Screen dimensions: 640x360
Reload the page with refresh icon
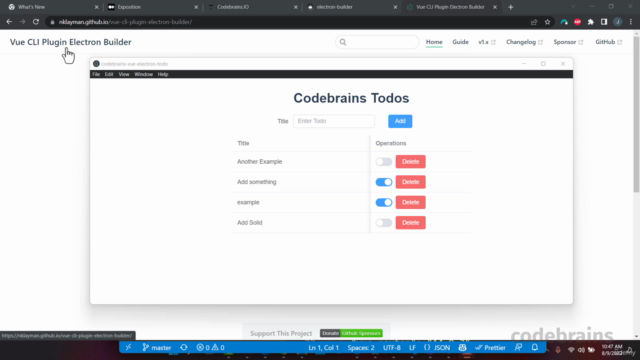click(x=36, y=22)
